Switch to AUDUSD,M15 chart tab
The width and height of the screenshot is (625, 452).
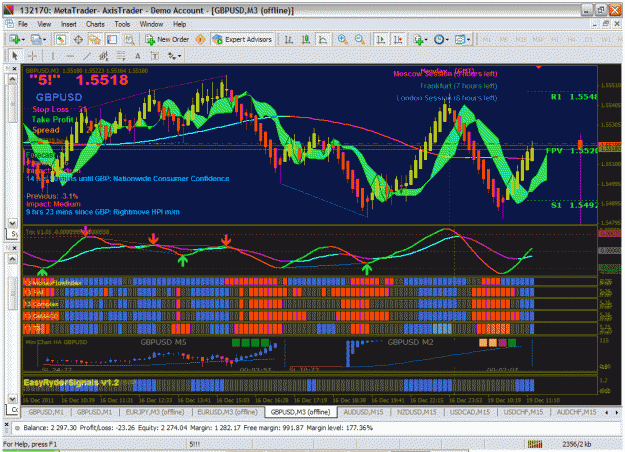[x=364, y=412]
